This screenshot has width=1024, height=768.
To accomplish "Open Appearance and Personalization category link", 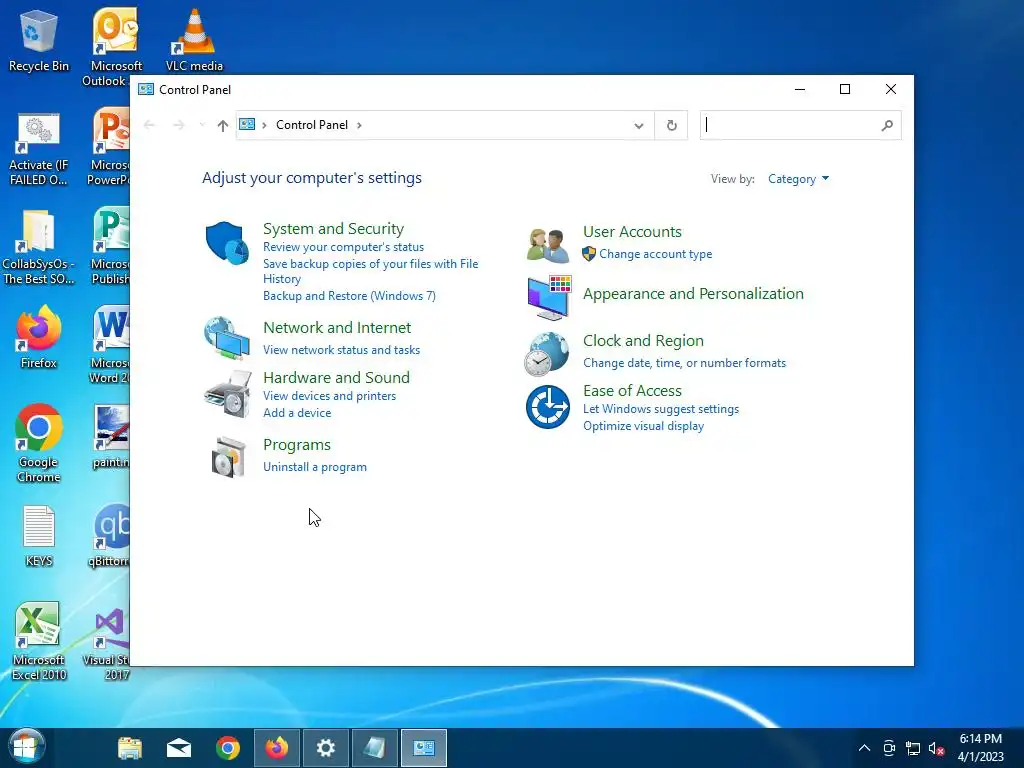I will pos(693,294).
